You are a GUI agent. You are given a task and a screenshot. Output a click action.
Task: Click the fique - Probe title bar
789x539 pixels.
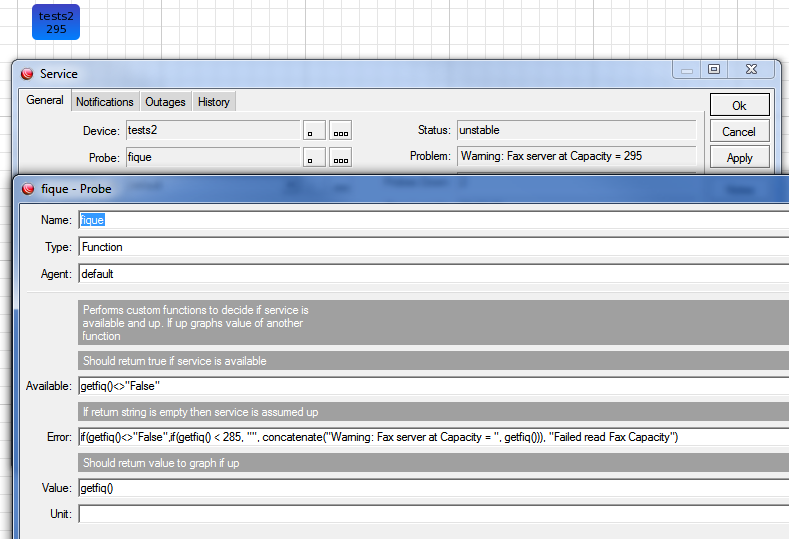point(403,189)
